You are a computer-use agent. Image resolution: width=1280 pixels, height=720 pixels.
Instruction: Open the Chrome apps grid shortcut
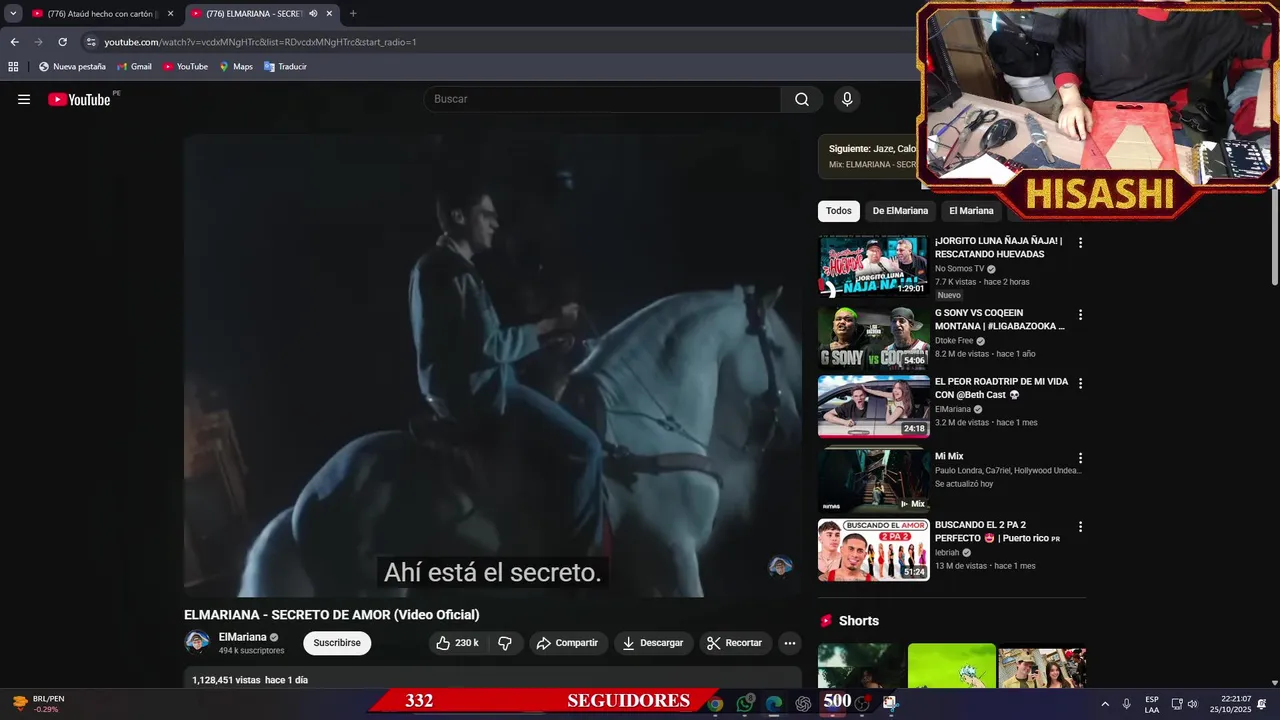coord(13,67)
